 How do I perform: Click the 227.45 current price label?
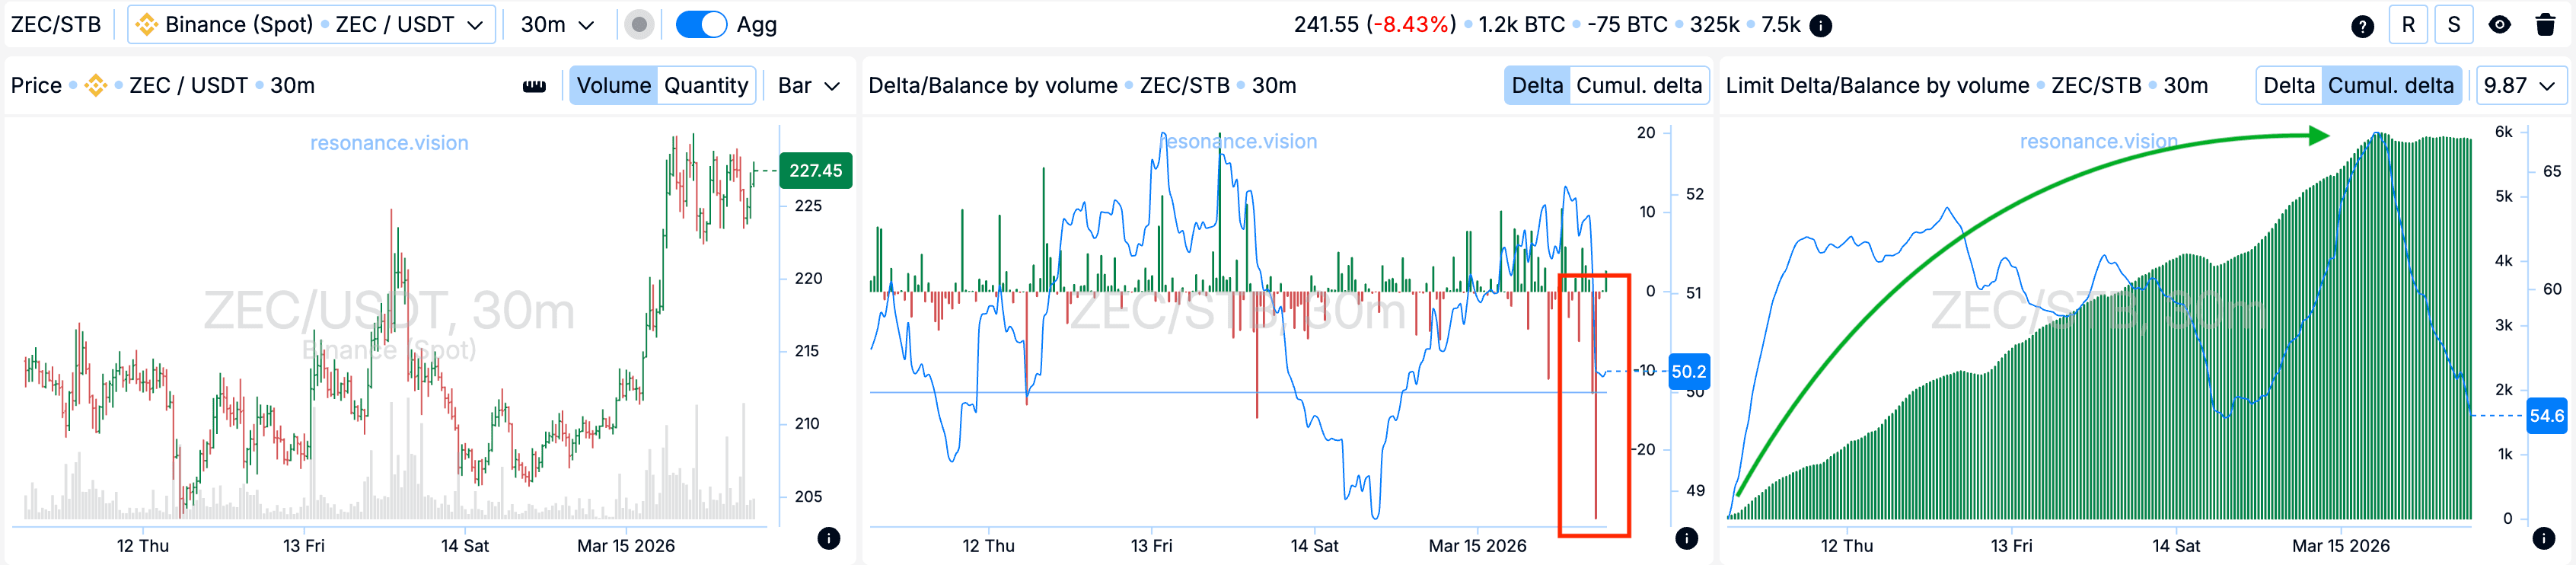[815, 171]
